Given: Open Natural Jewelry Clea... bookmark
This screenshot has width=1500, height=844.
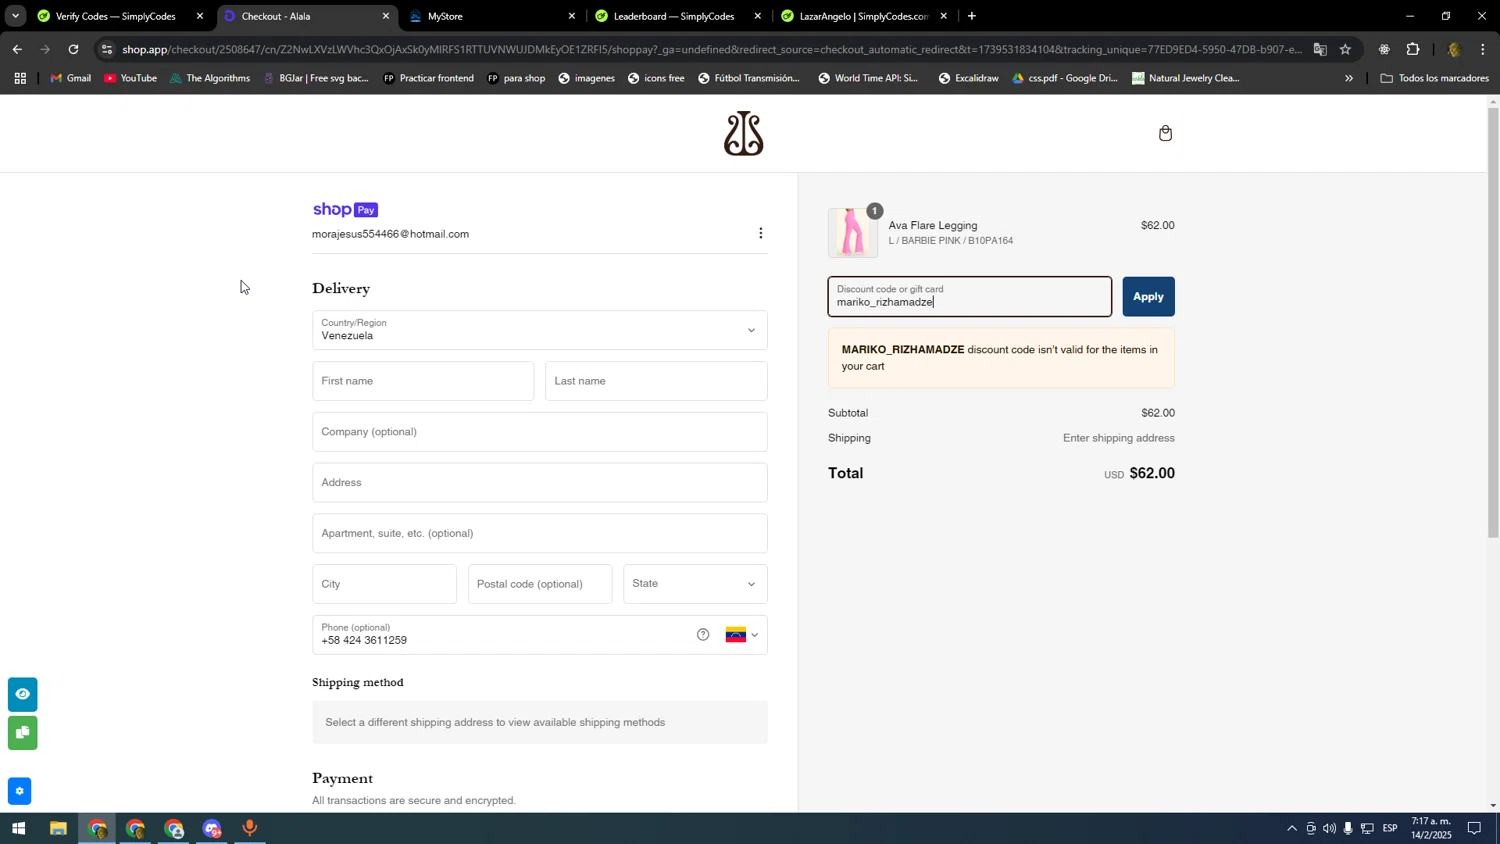Looking at the screenshot, I should click(1186, 78).
